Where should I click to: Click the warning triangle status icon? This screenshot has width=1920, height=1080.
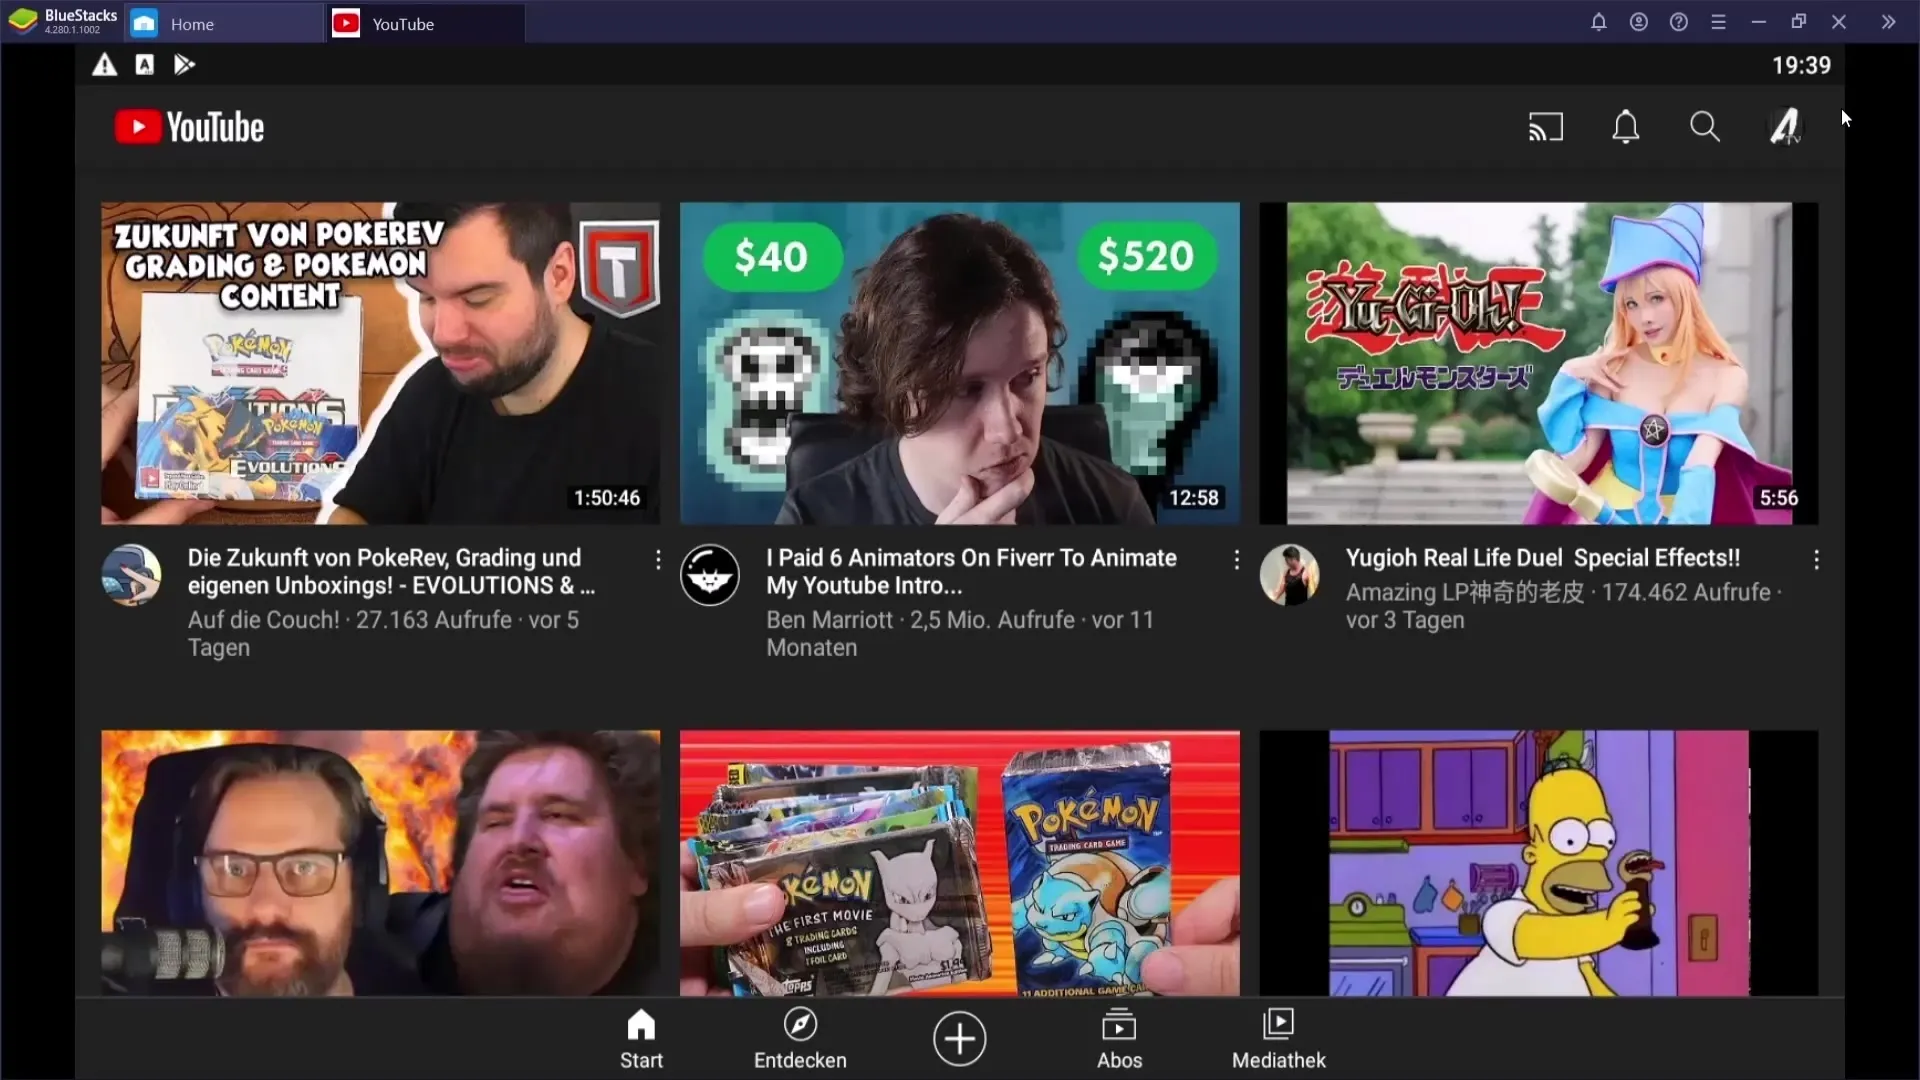(105, 65)
